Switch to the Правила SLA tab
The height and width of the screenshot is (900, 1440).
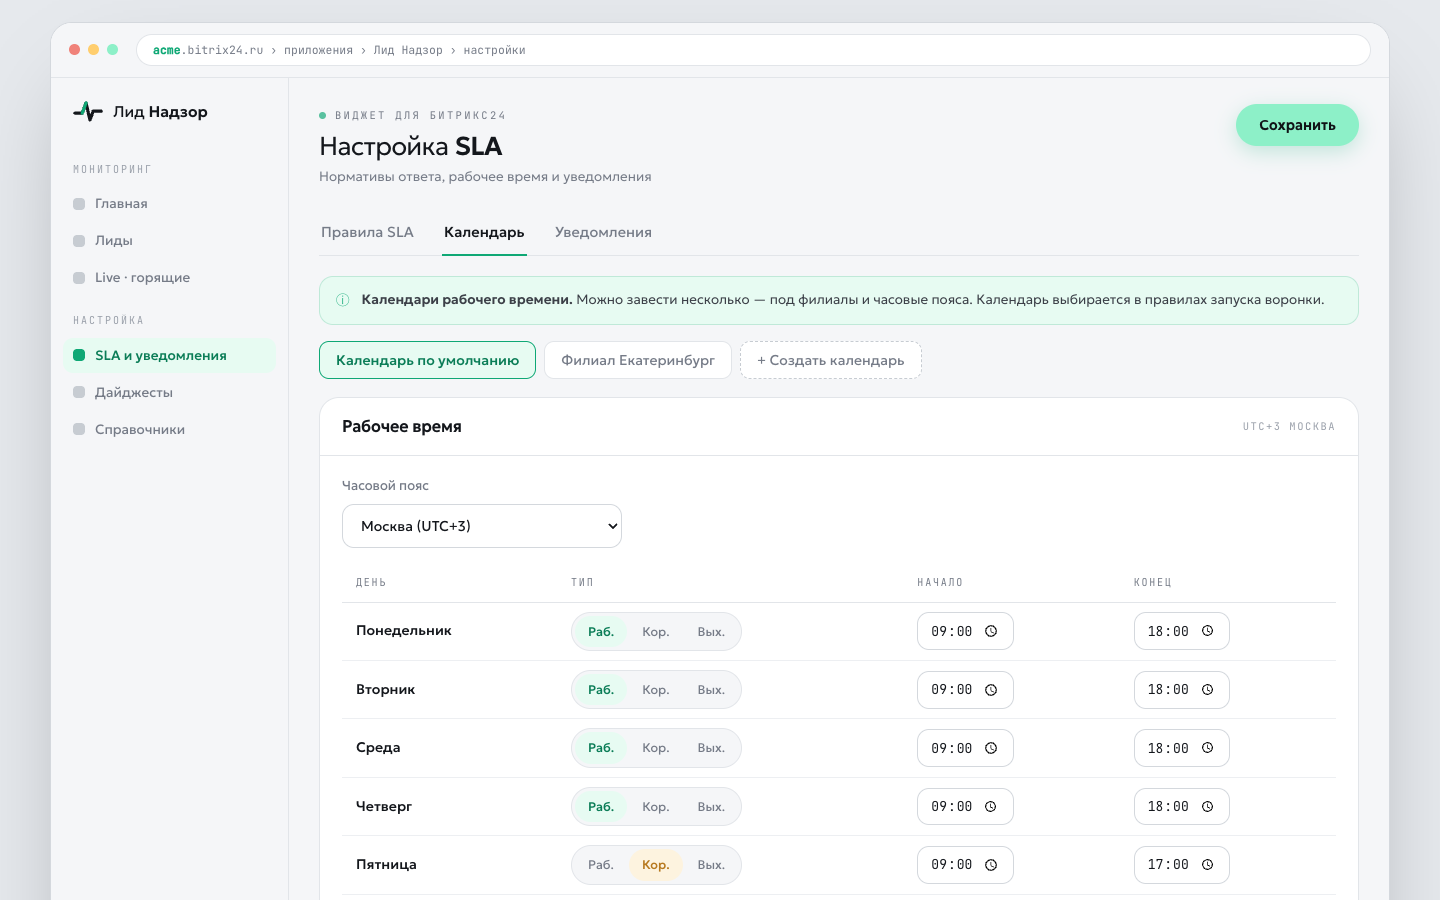(367, 232)
